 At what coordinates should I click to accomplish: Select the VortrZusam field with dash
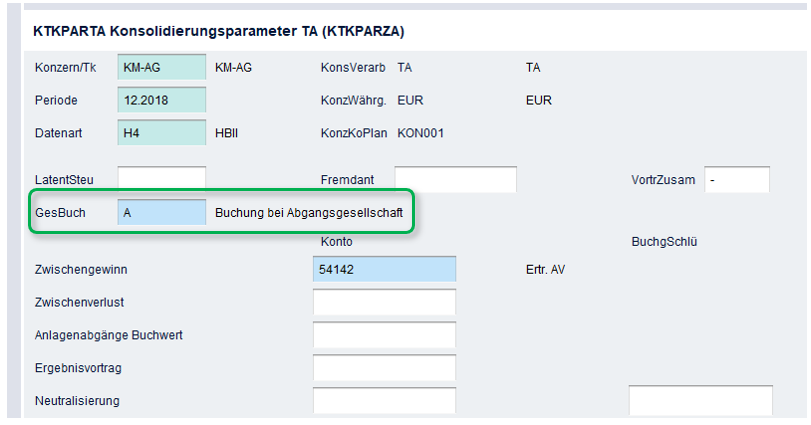tap(737, 179)
